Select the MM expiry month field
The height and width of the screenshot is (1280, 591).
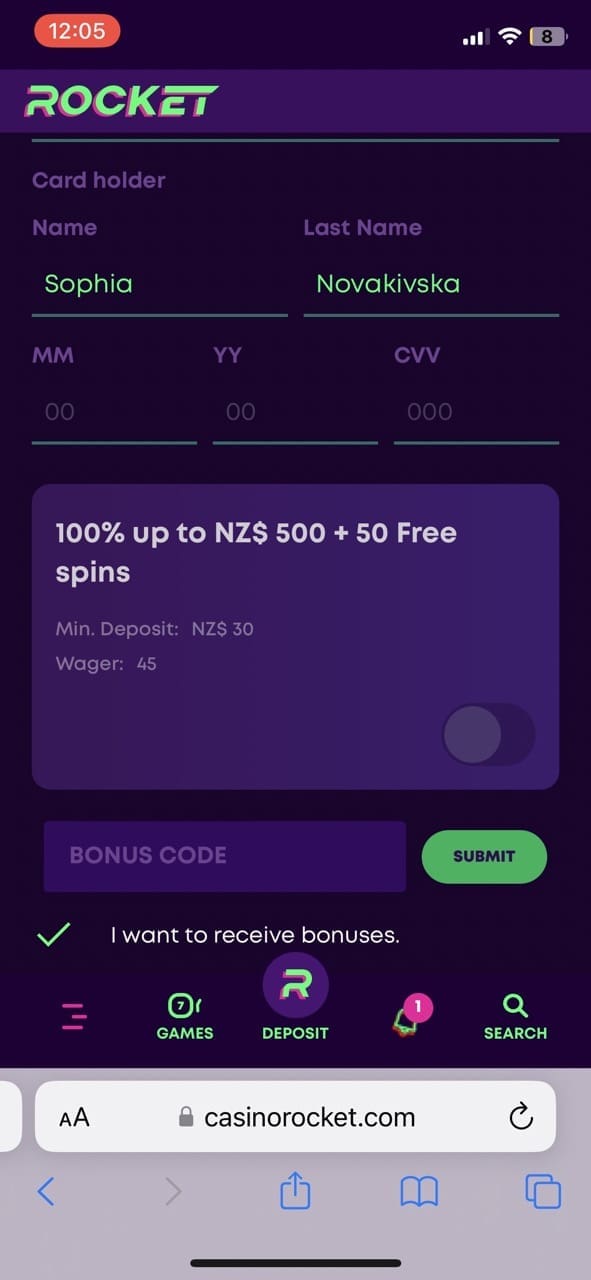pyautogui.click(x=114, y=412)
